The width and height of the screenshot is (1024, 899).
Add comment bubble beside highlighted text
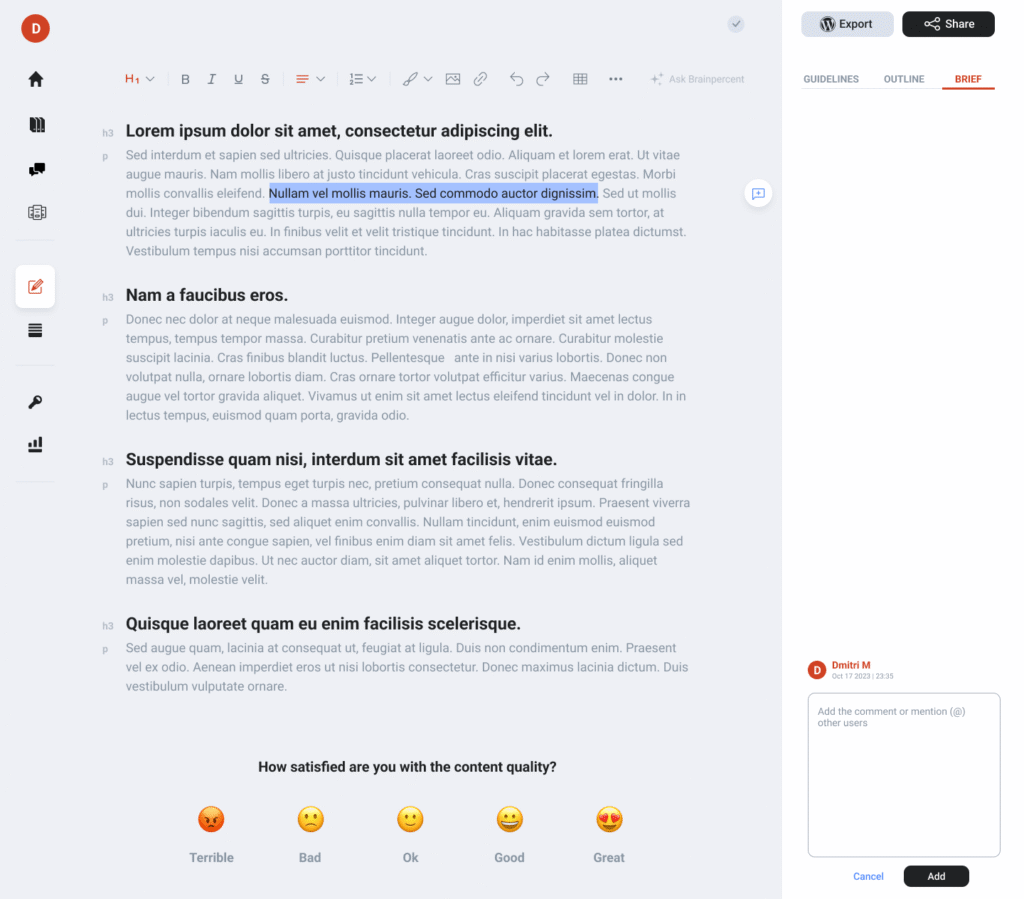coord(758,193)
